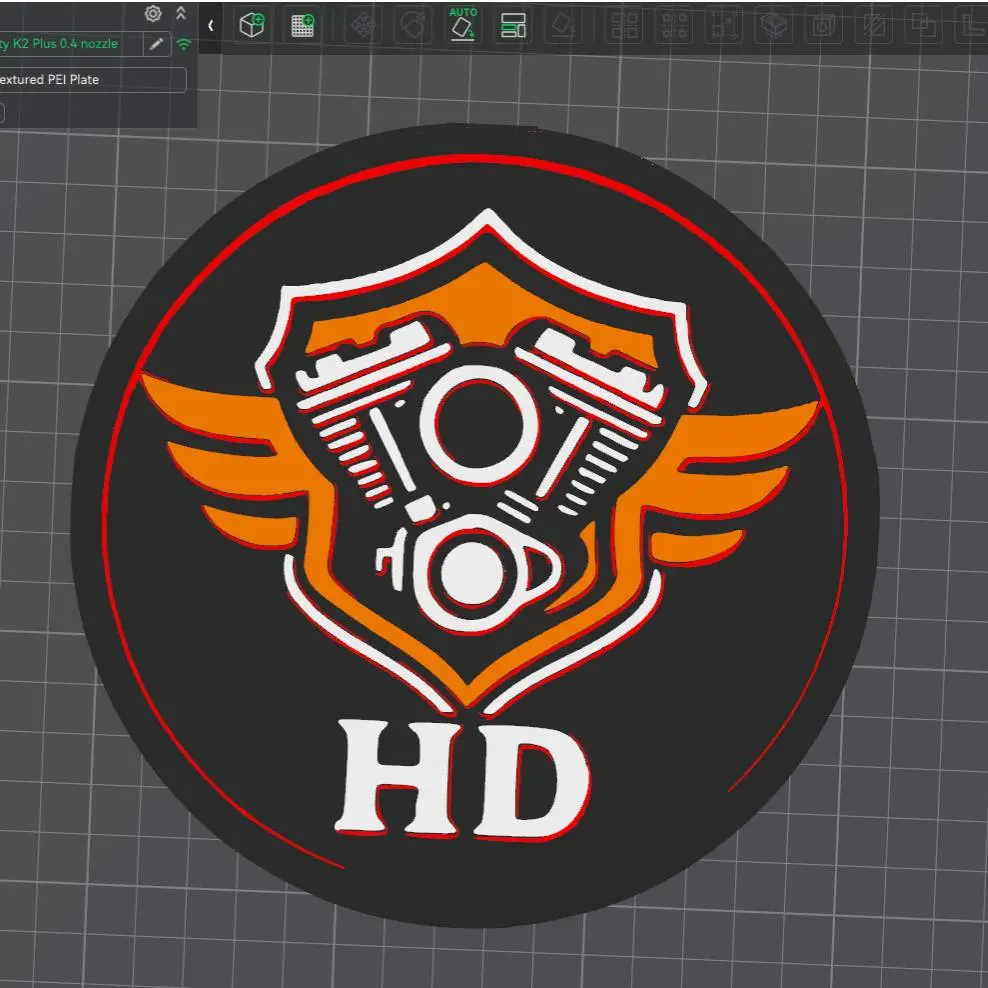Screen dimensions: 988x988
Task: Open the K2 Plus 0.4 nozzle printer dropdown
Action: [x=70, y=43]
